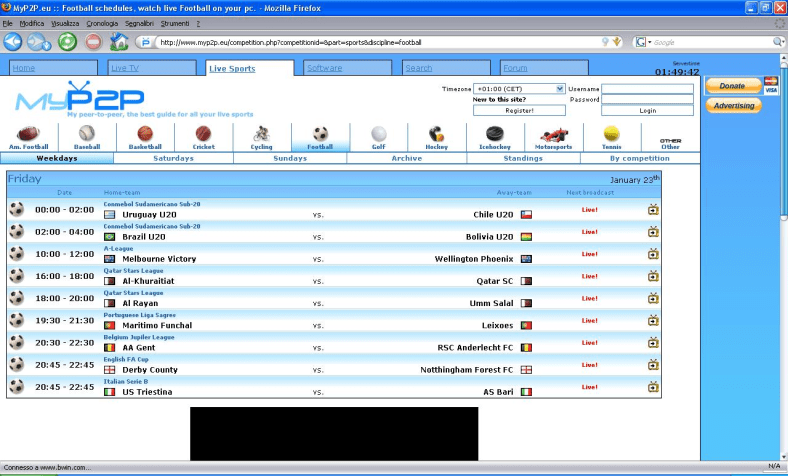Click the Username input field

pos(647,88)
